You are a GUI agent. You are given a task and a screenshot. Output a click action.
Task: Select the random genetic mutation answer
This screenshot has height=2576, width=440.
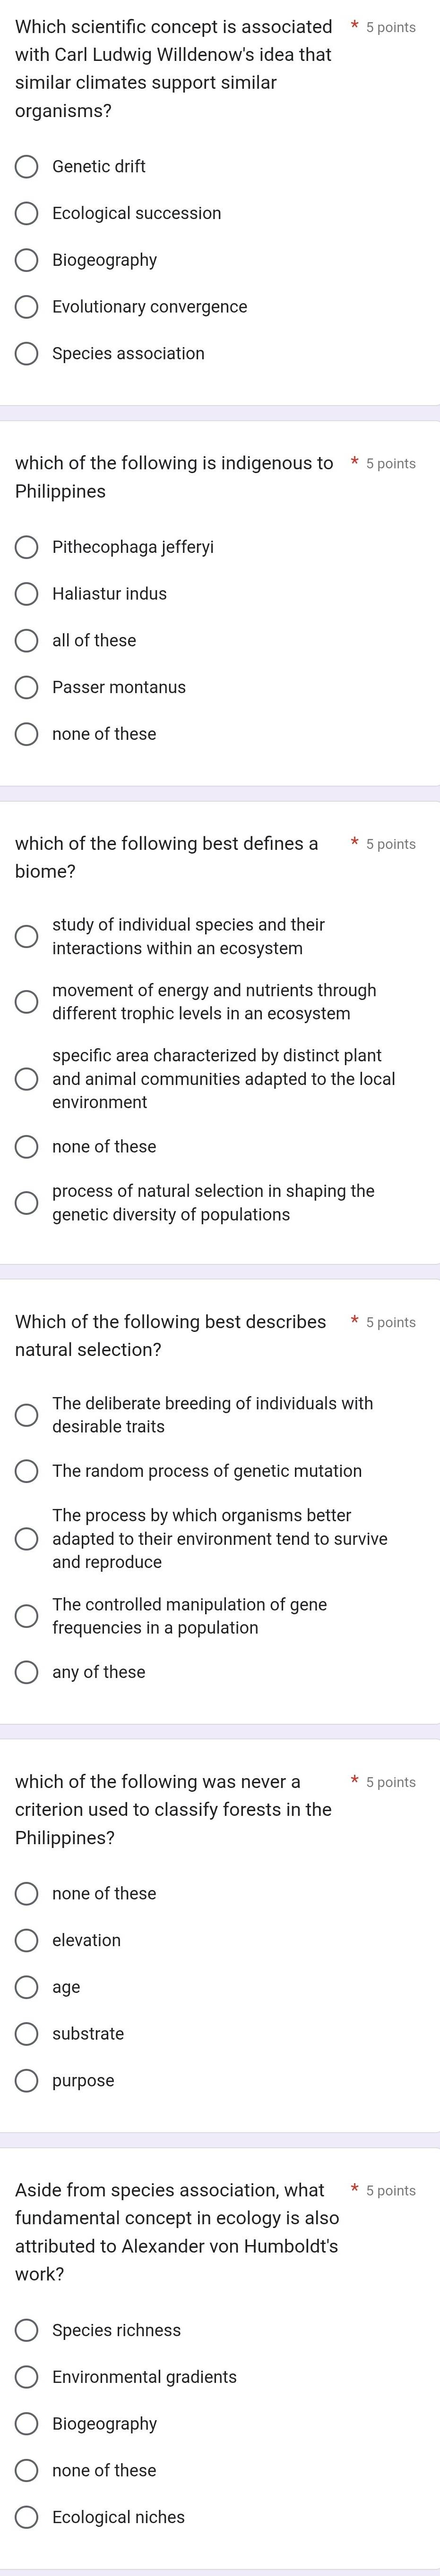pos(27,1471)
